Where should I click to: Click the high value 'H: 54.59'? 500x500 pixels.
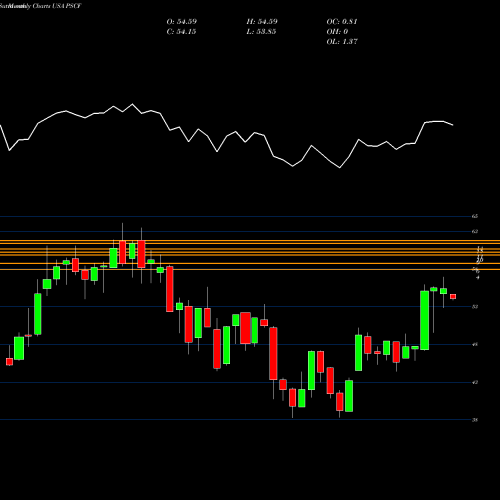262,22
